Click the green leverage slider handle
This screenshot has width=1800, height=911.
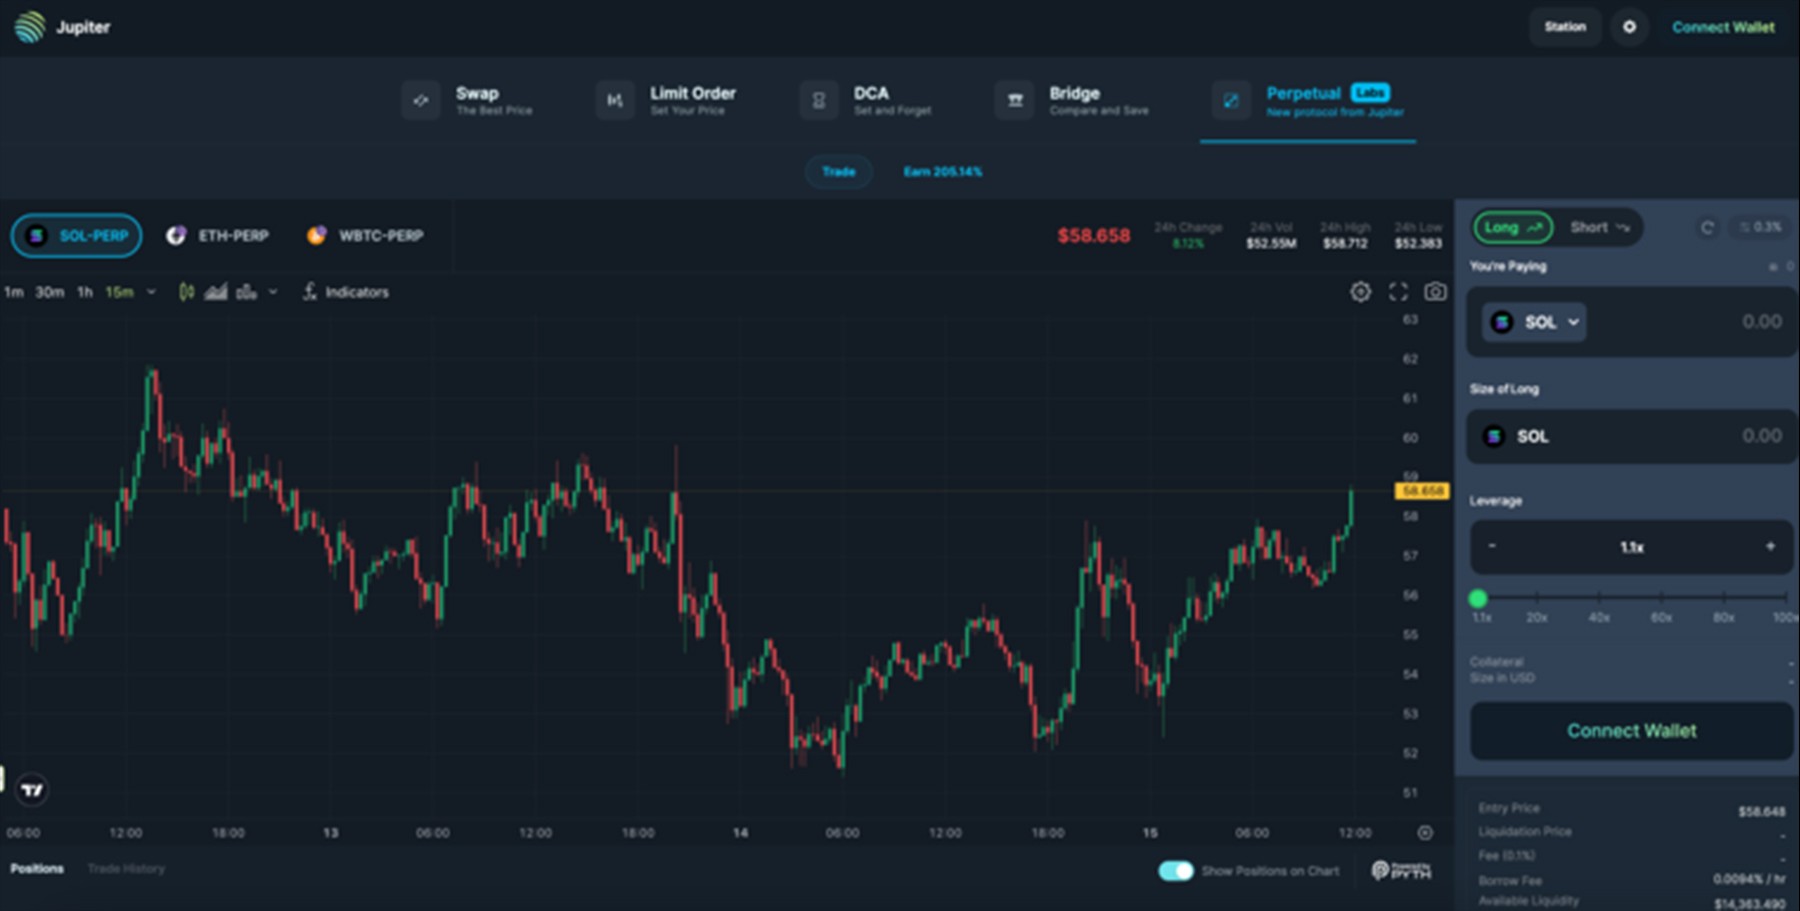(1478, 599)
